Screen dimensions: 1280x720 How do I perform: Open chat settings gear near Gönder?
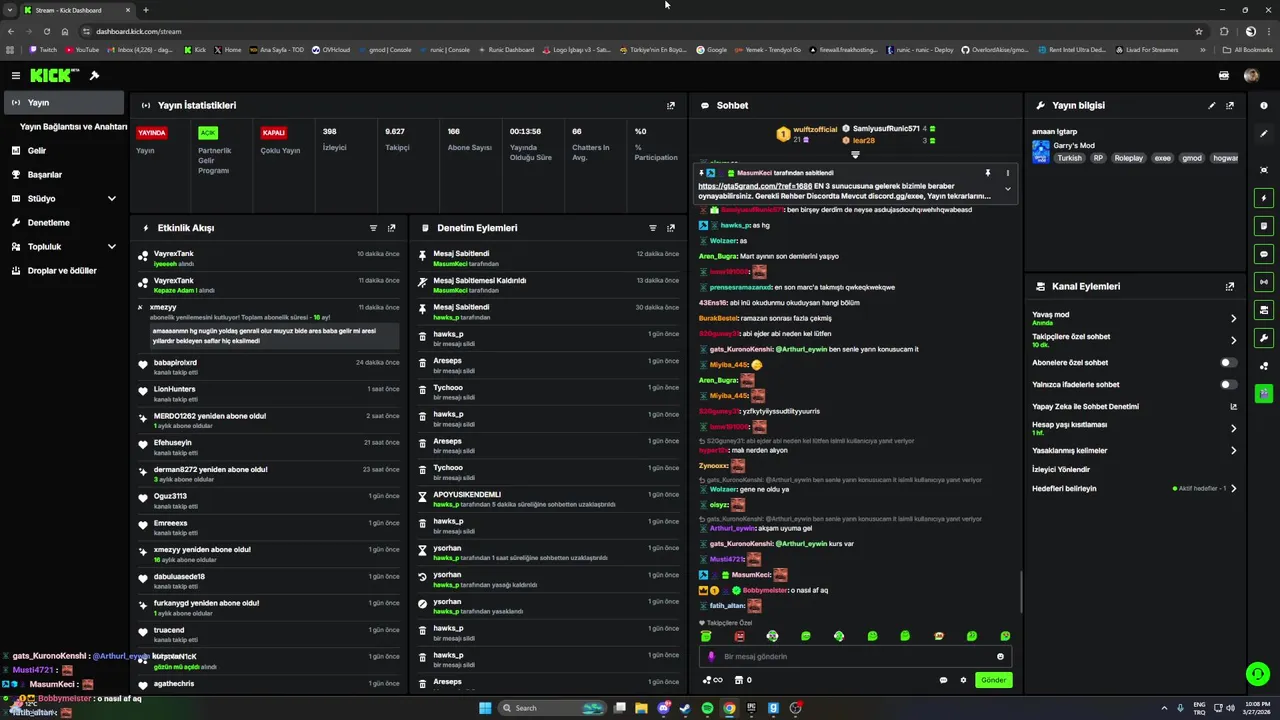tap(964, 680)
